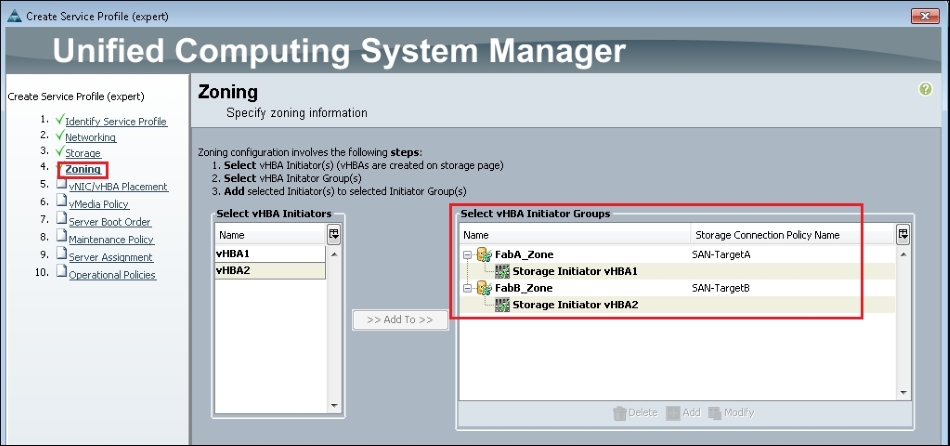This screenshot has width=950, height=446.
Task: Select vHBA1 in the initiators list
Action: pos(270,254)
